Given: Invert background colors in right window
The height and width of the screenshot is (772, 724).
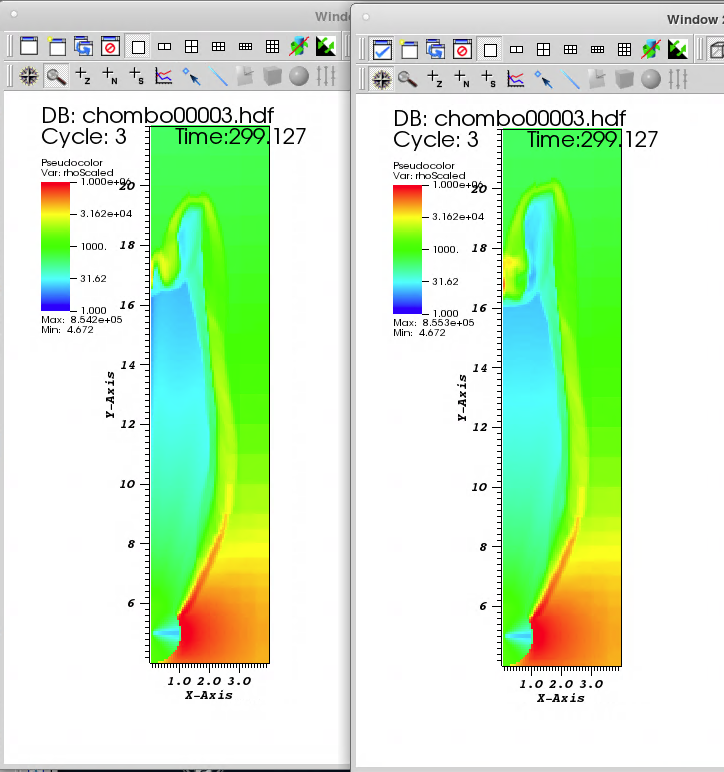Looking at the screenshot, I should pos(677,49).
